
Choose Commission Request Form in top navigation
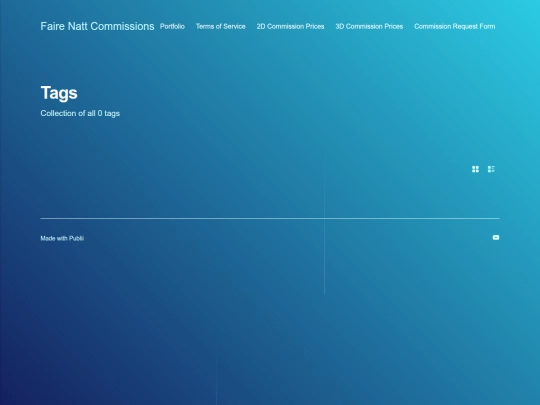[x=455, y=27]
